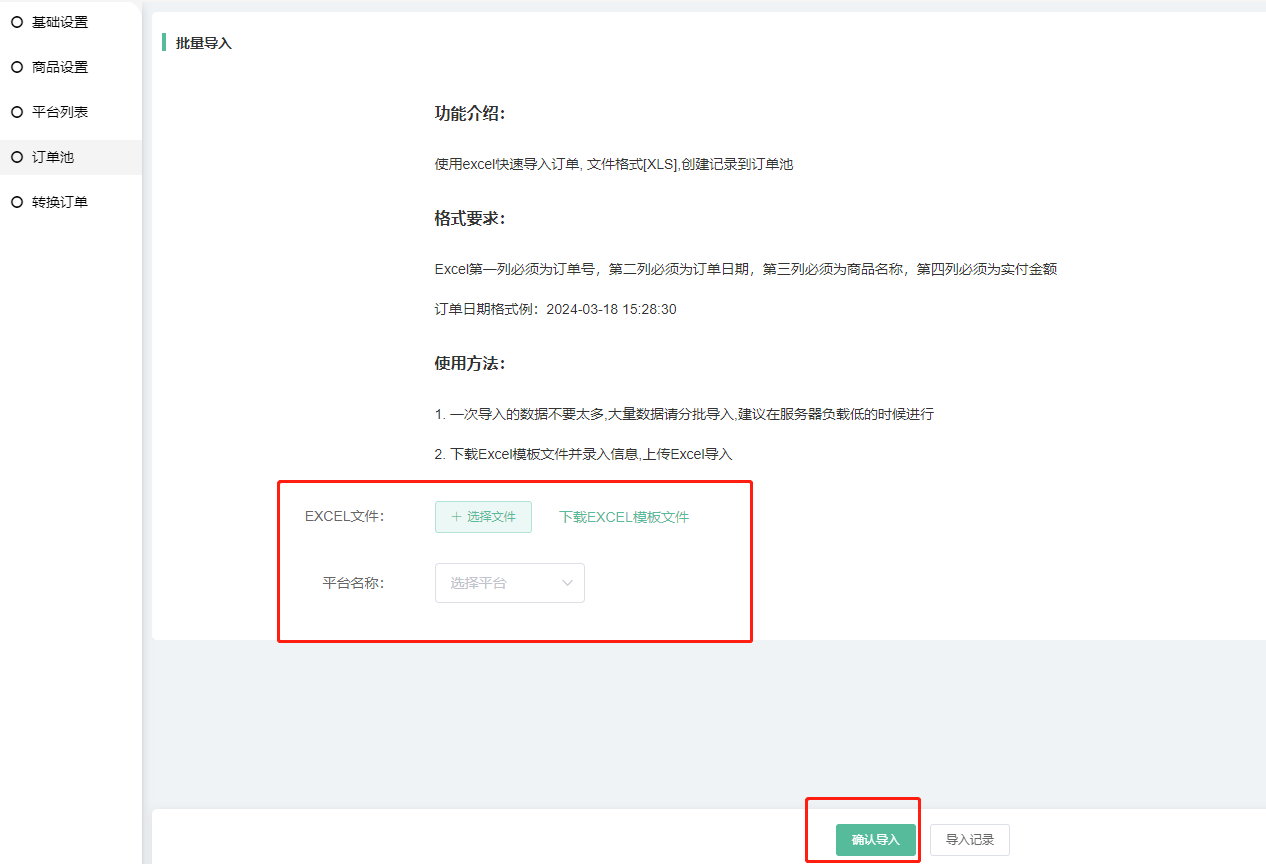Click the EXCEL文件 field label

coord(344,517)
